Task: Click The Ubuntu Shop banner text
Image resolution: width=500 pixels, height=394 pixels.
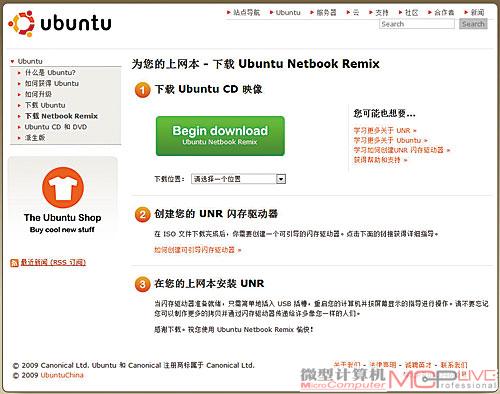Action: coord(63,218)
